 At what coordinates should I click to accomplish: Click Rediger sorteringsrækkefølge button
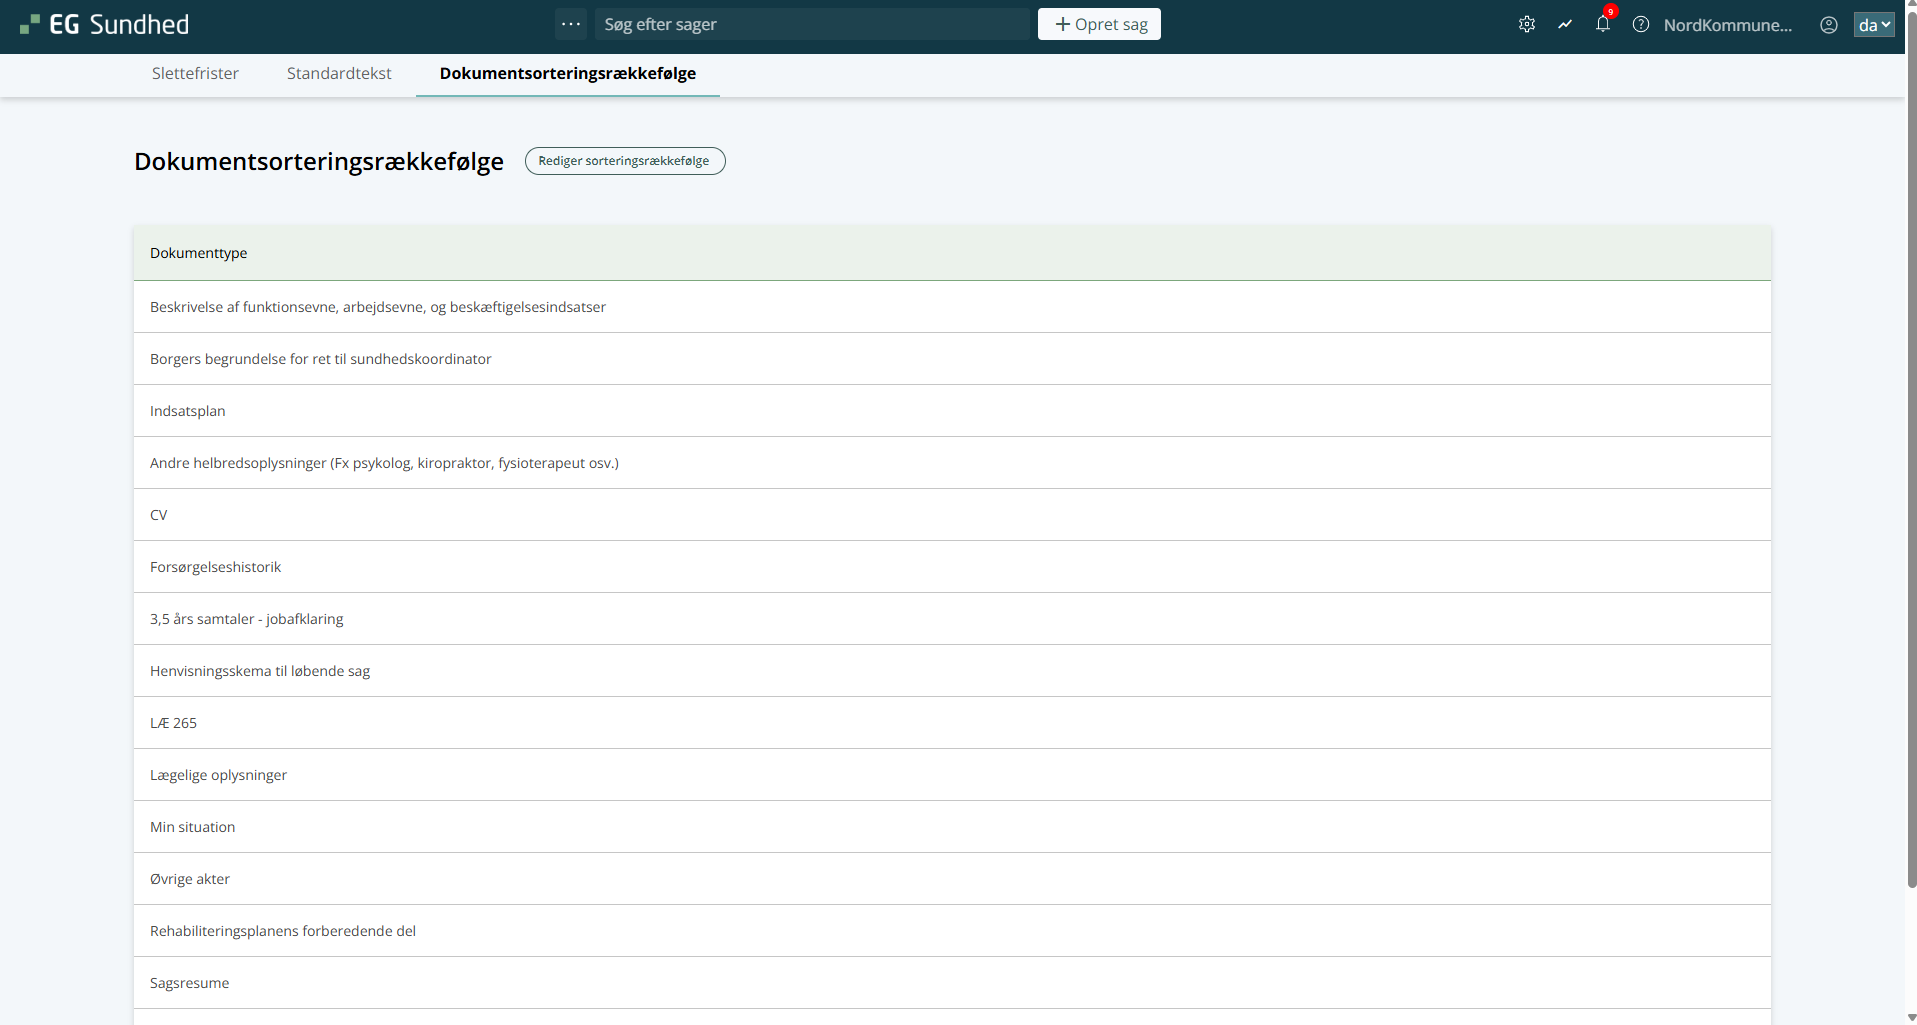pos(624,161)
